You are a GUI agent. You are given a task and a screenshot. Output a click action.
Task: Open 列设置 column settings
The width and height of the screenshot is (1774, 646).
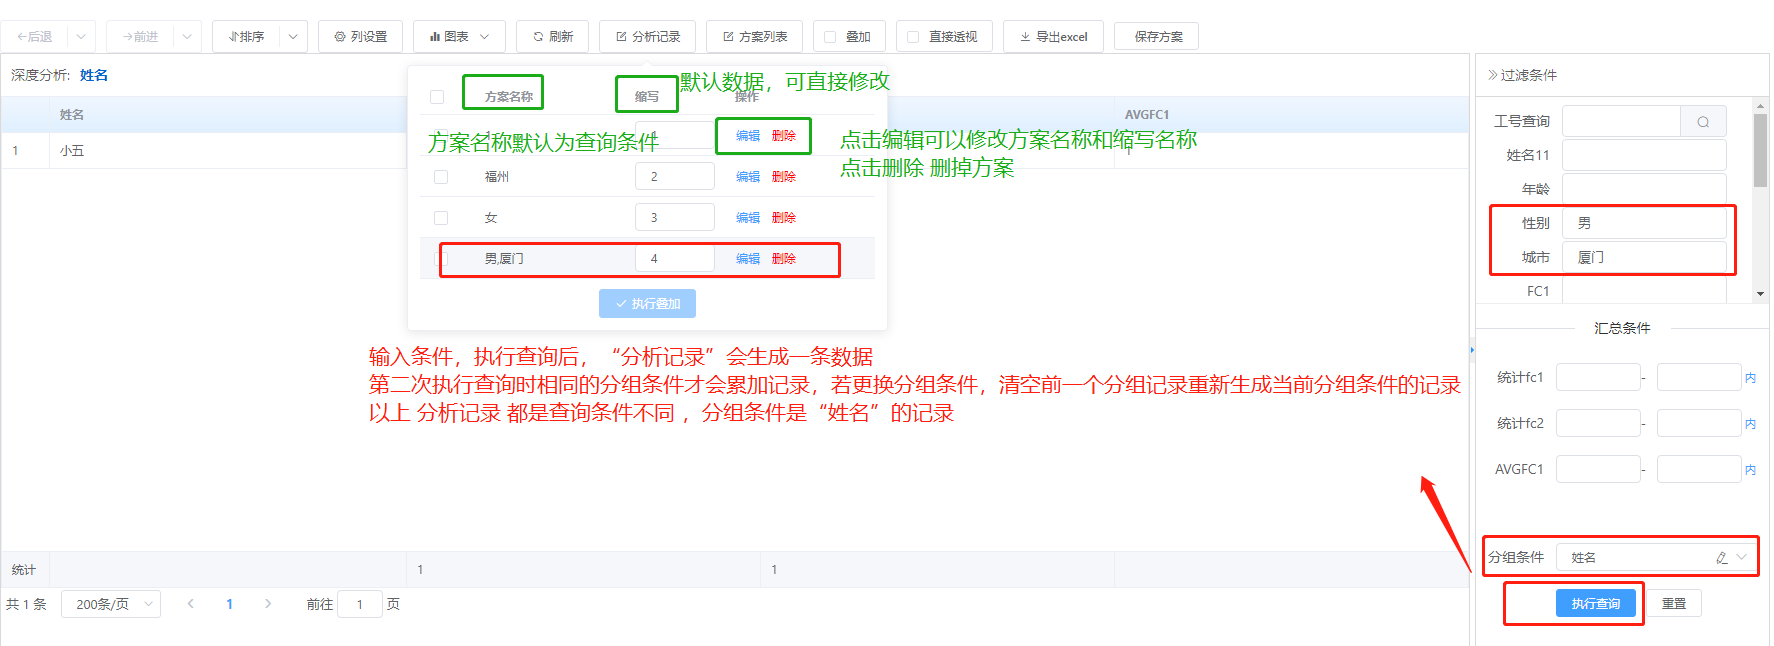pos(360,37)
